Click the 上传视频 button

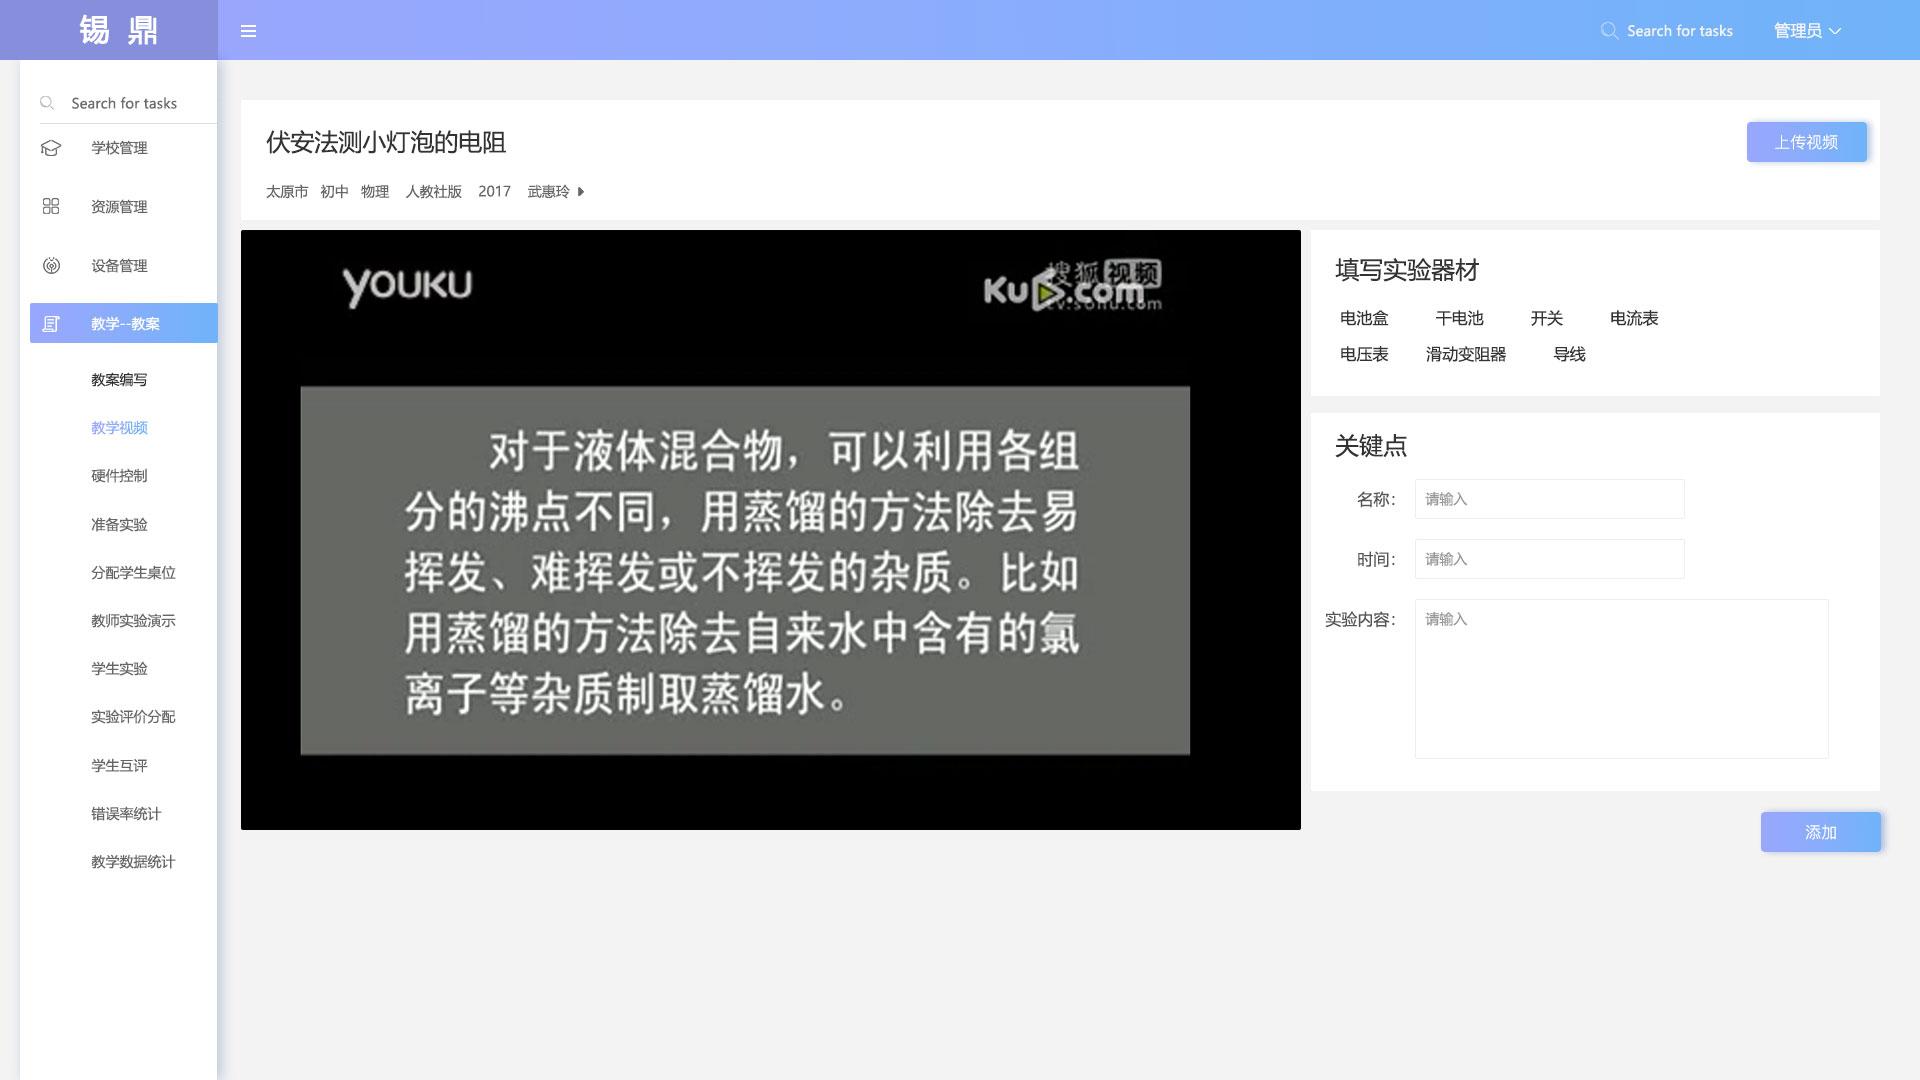pyautogui.click(x=1806, y=142)
